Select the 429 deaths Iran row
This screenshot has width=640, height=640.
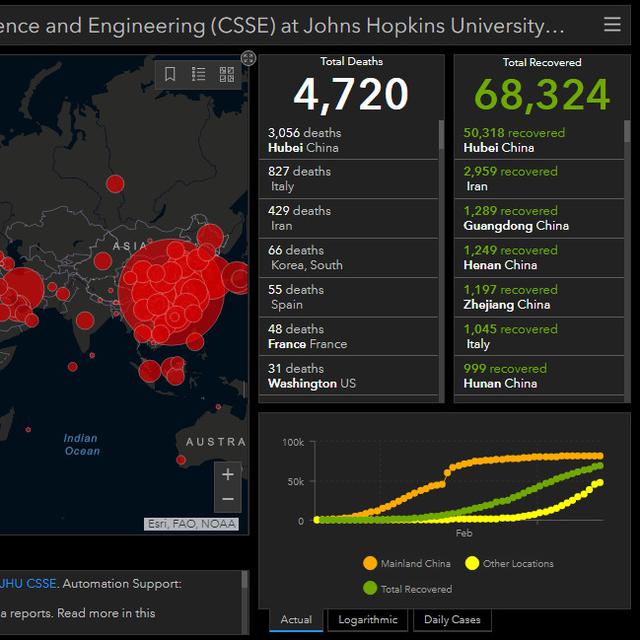coord(349,218)
